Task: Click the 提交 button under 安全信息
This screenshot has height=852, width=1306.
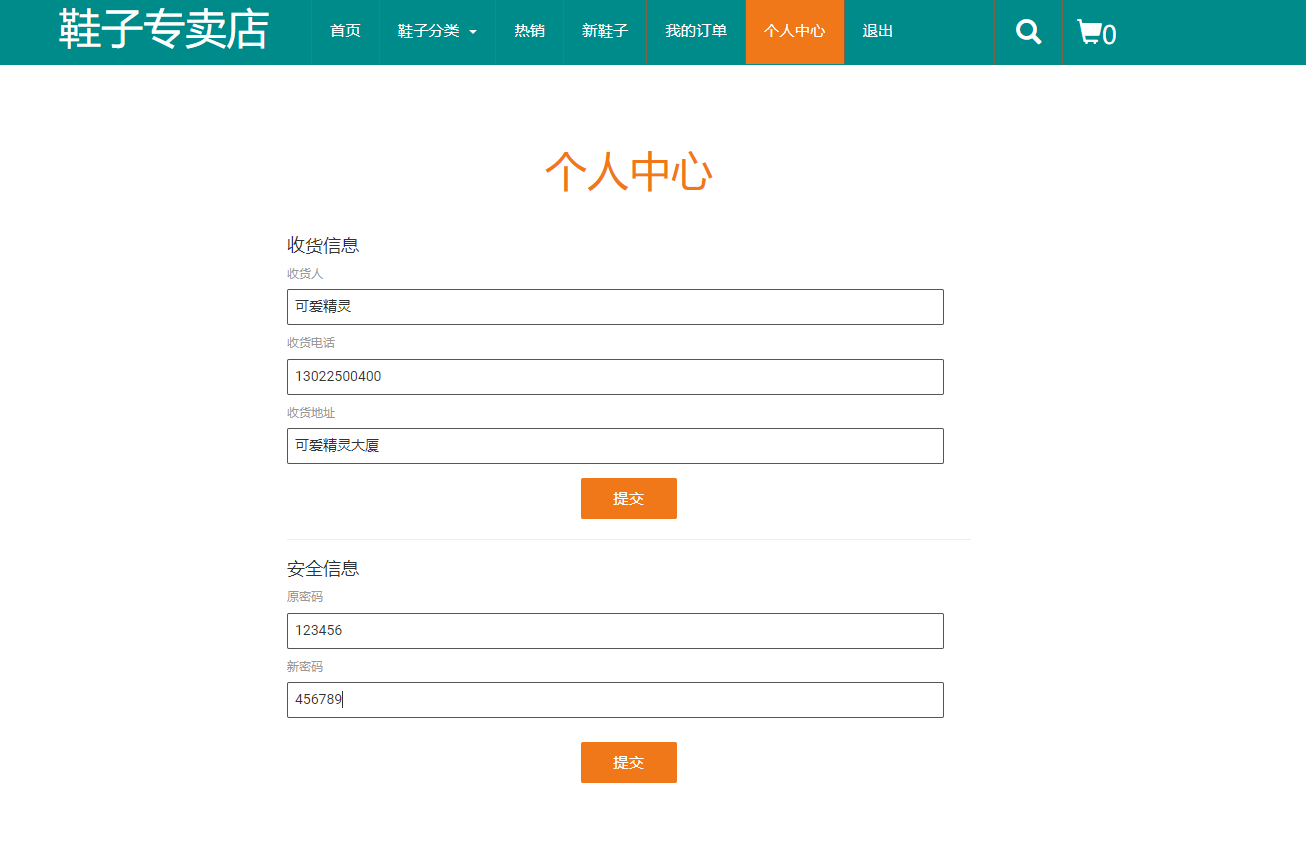Action: tap(628, 762)
